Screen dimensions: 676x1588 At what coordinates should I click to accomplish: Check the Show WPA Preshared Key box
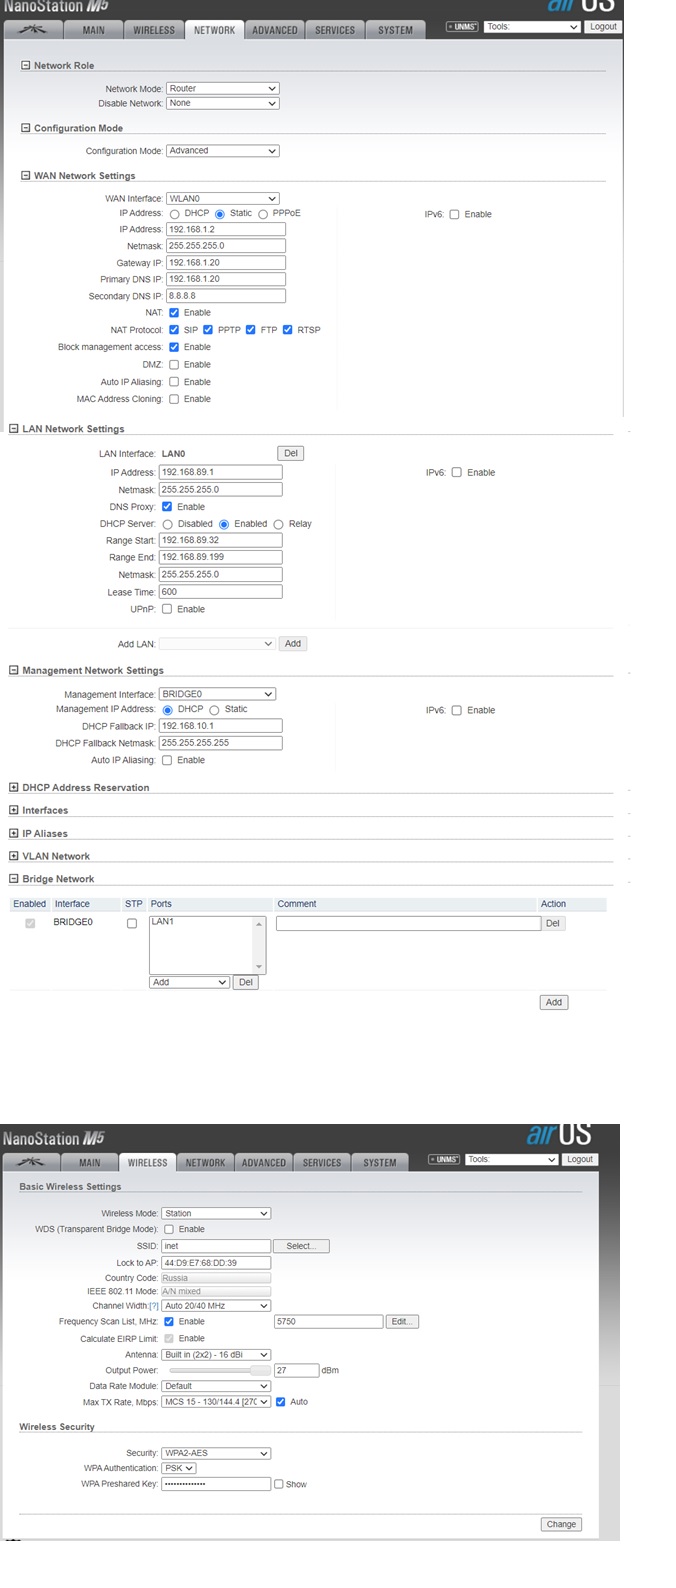coord(279,1484)
